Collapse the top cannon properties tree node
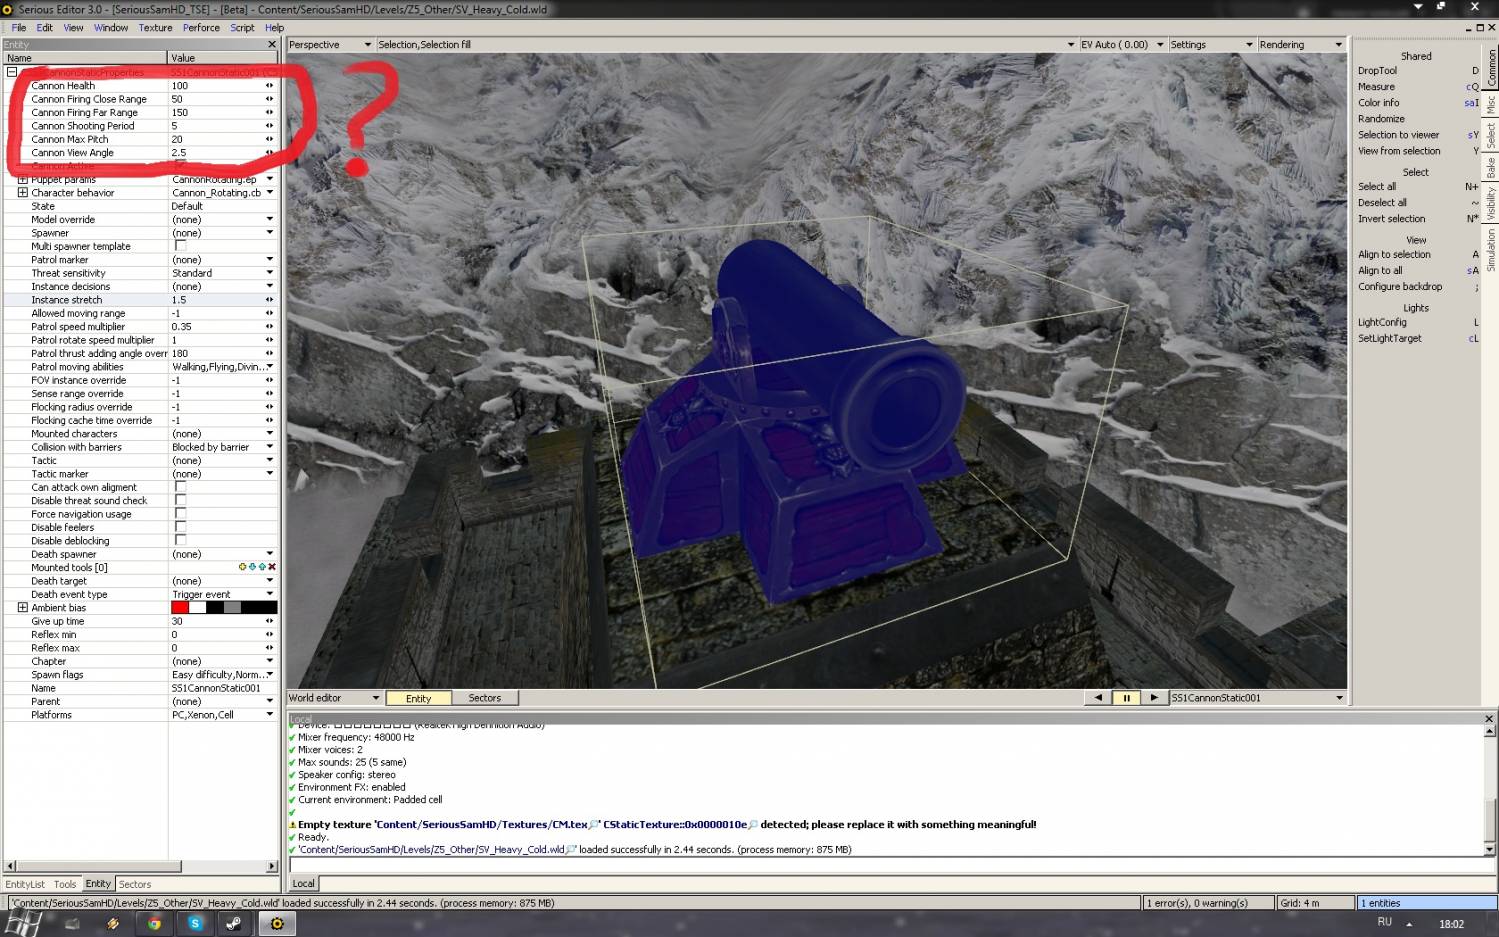1499x937 pixels. (x=12, y=72)
